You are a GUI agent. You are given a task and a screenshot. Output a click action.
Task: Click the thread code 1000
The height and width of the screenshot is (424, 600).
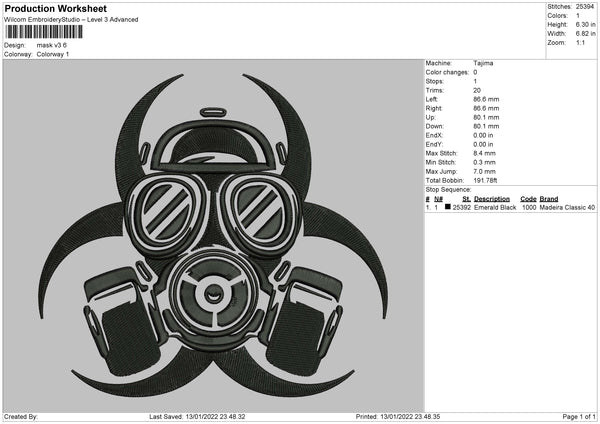[529, 207]
